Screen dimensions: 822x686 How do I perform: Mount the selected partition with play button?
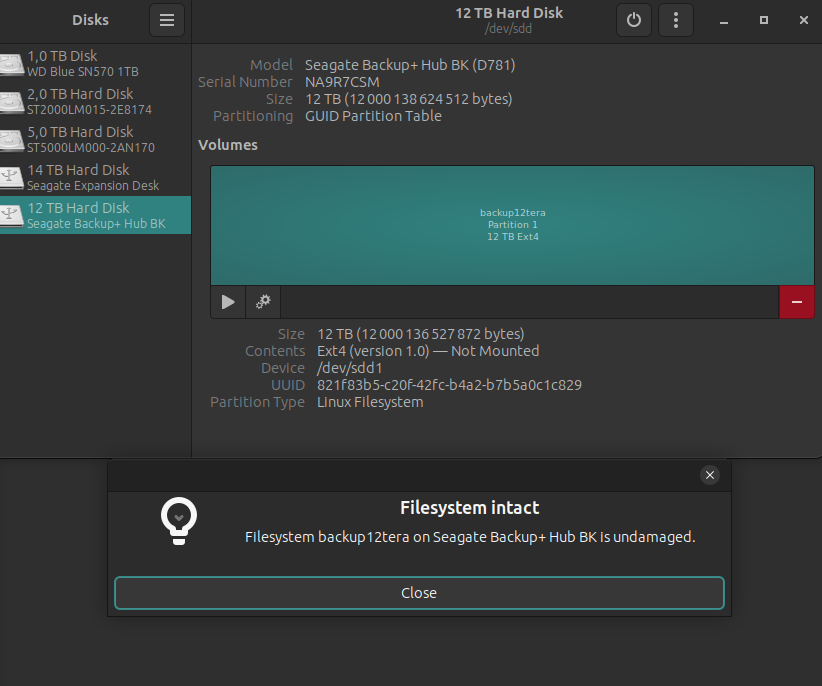[228, 301]
